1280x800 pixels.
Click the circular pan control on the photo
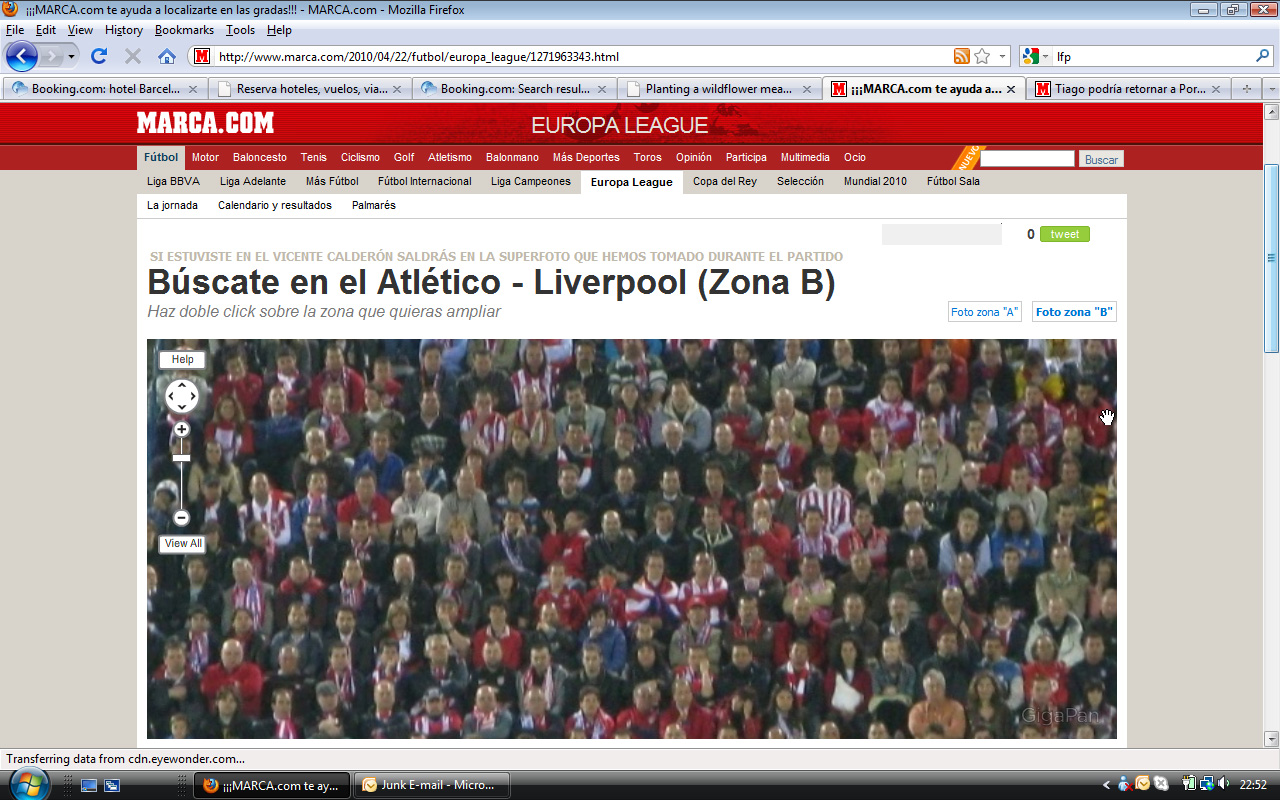[x=182, y=396]
